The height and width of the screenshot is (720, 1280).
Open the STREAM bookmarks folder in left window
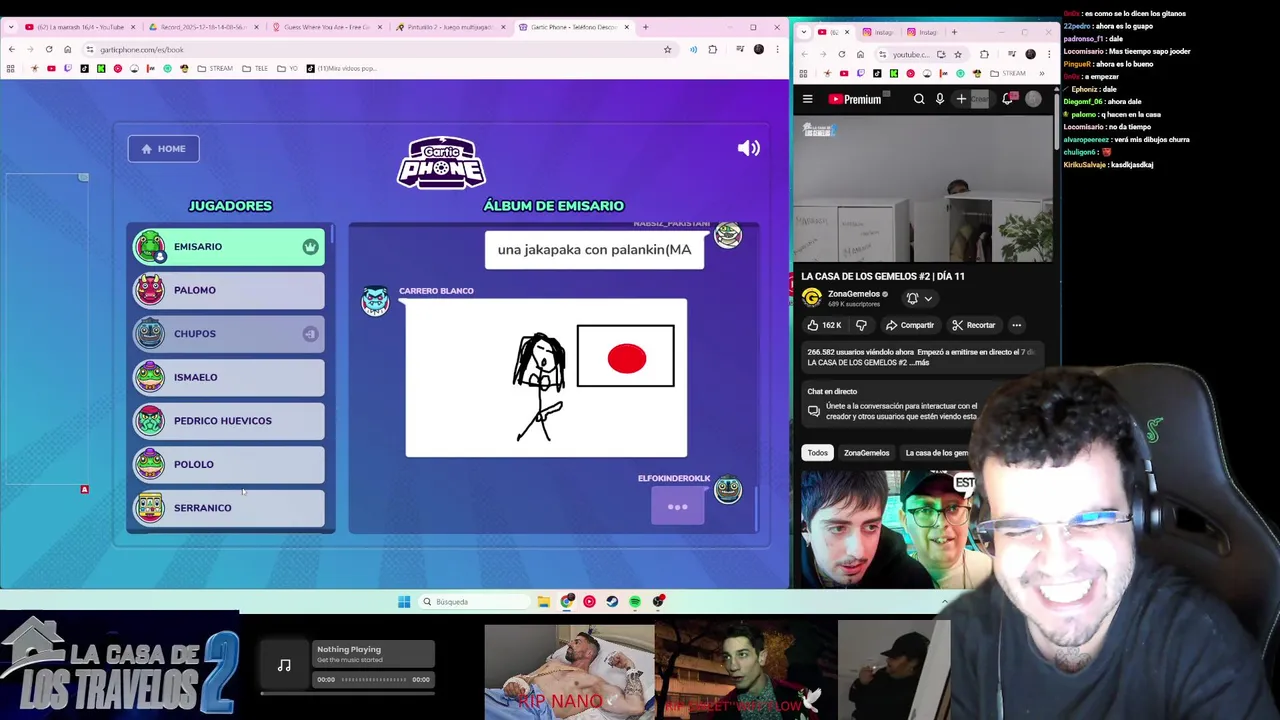pyautogui.click(x=215, y=69)
